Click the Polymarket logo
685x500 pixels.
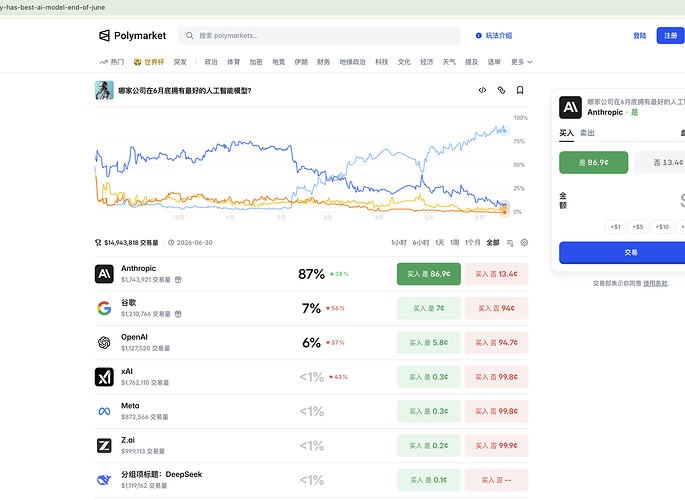click(x=132, y=35)
